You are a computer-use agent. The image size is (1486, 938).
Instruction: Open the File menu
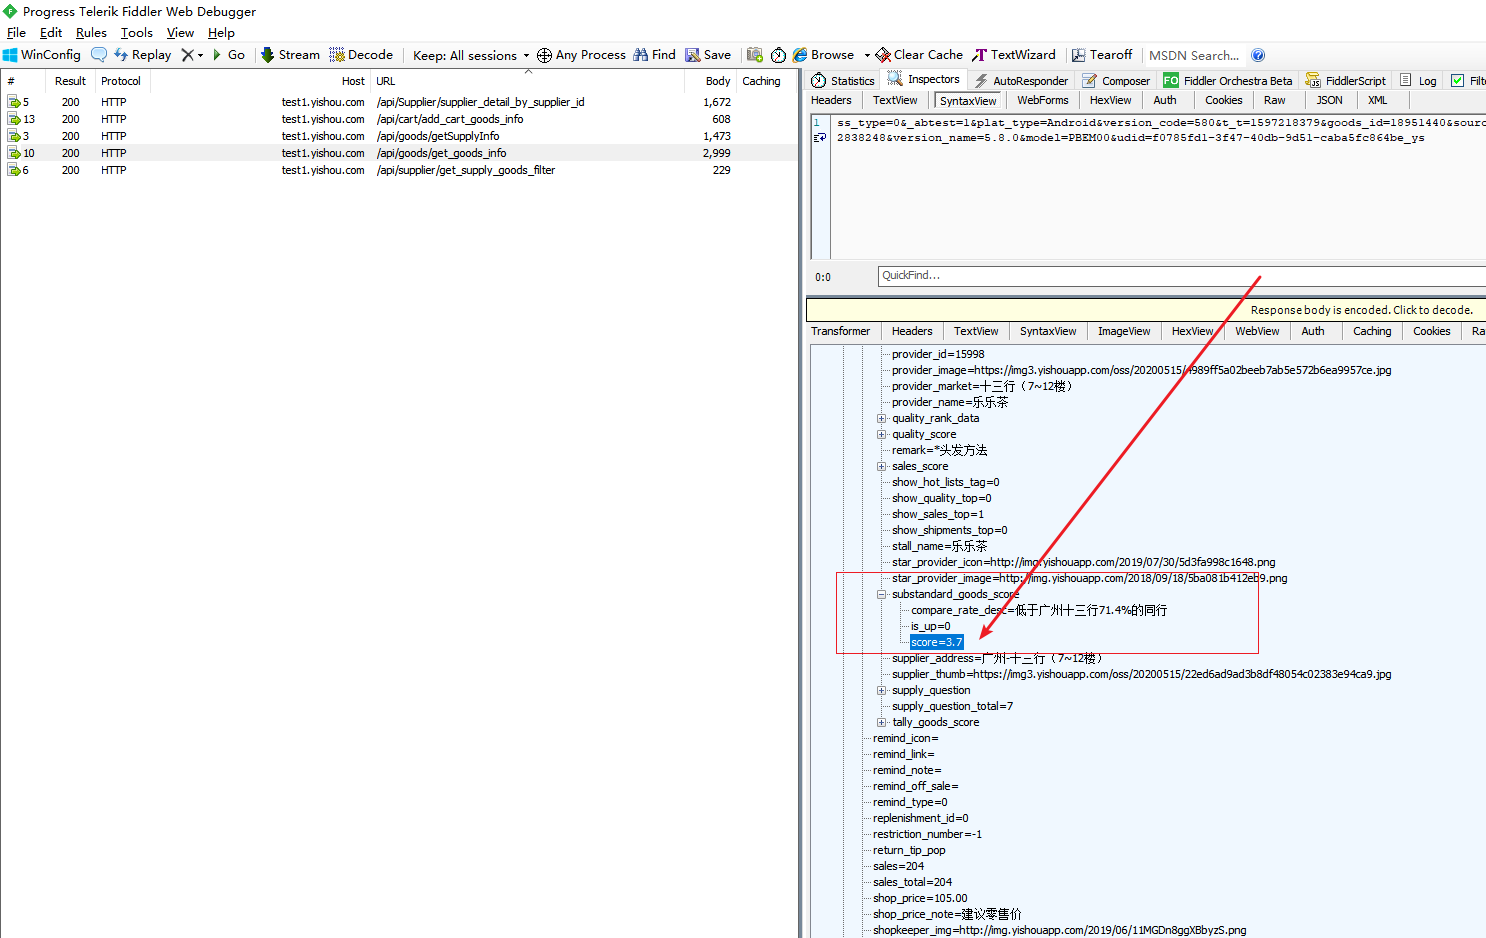[16, 32]
